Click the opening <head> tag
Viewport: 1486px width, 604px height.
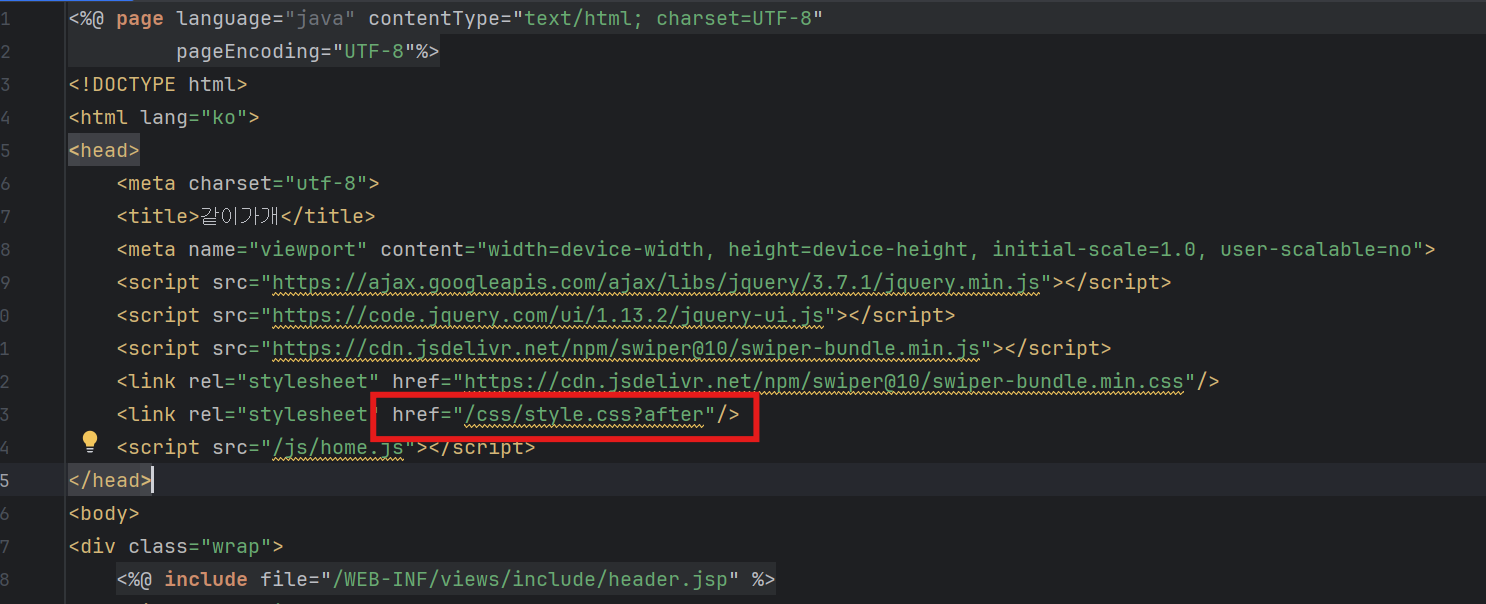click(x=104, y=151)
